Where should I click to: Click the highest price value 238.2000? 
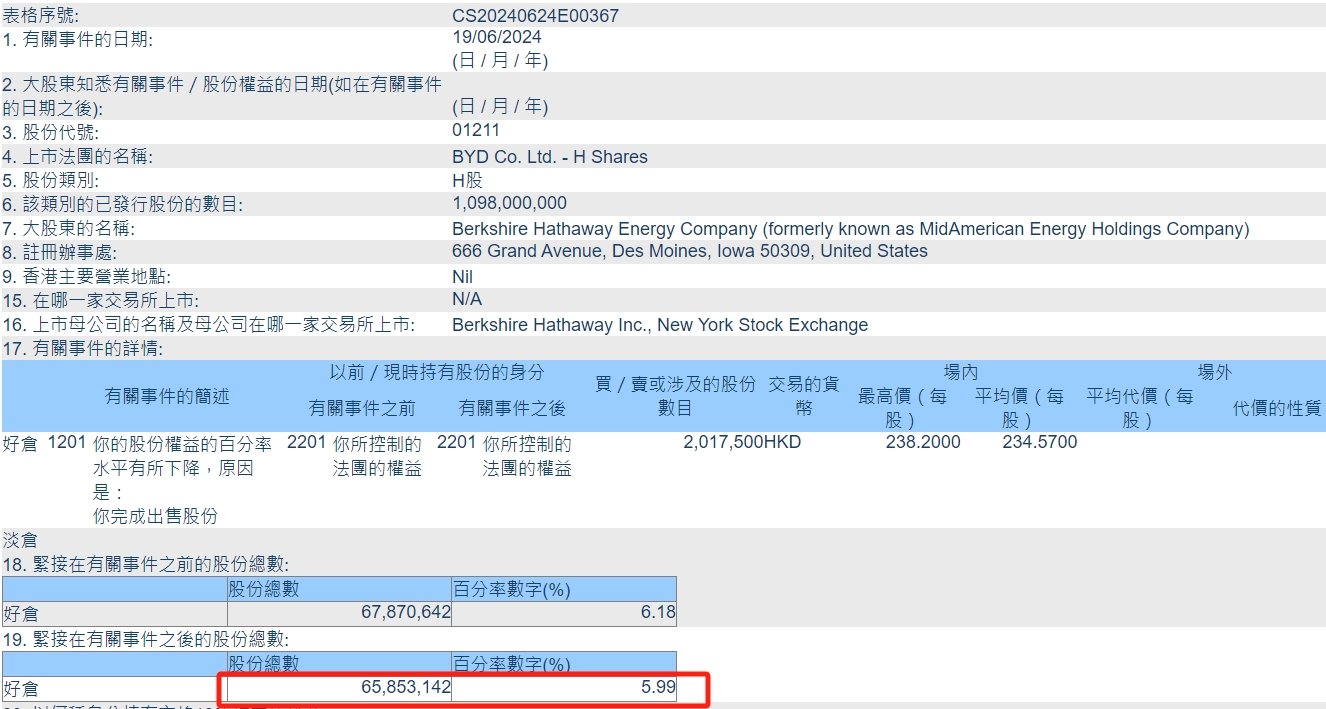(922, 442)
